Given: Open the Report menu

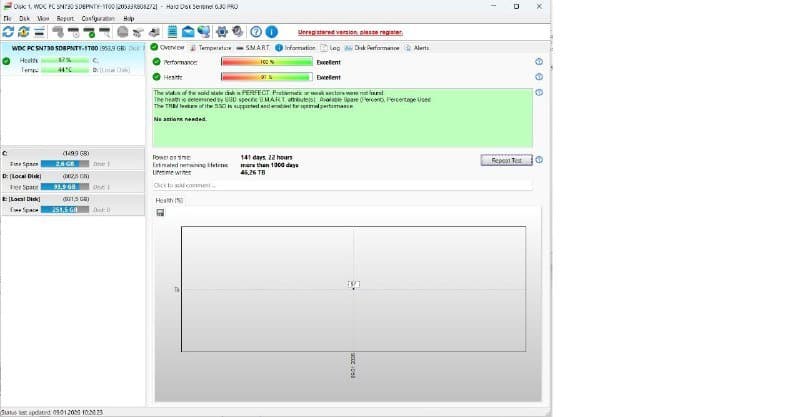Looking at the screenshot, I should point(65,18).
